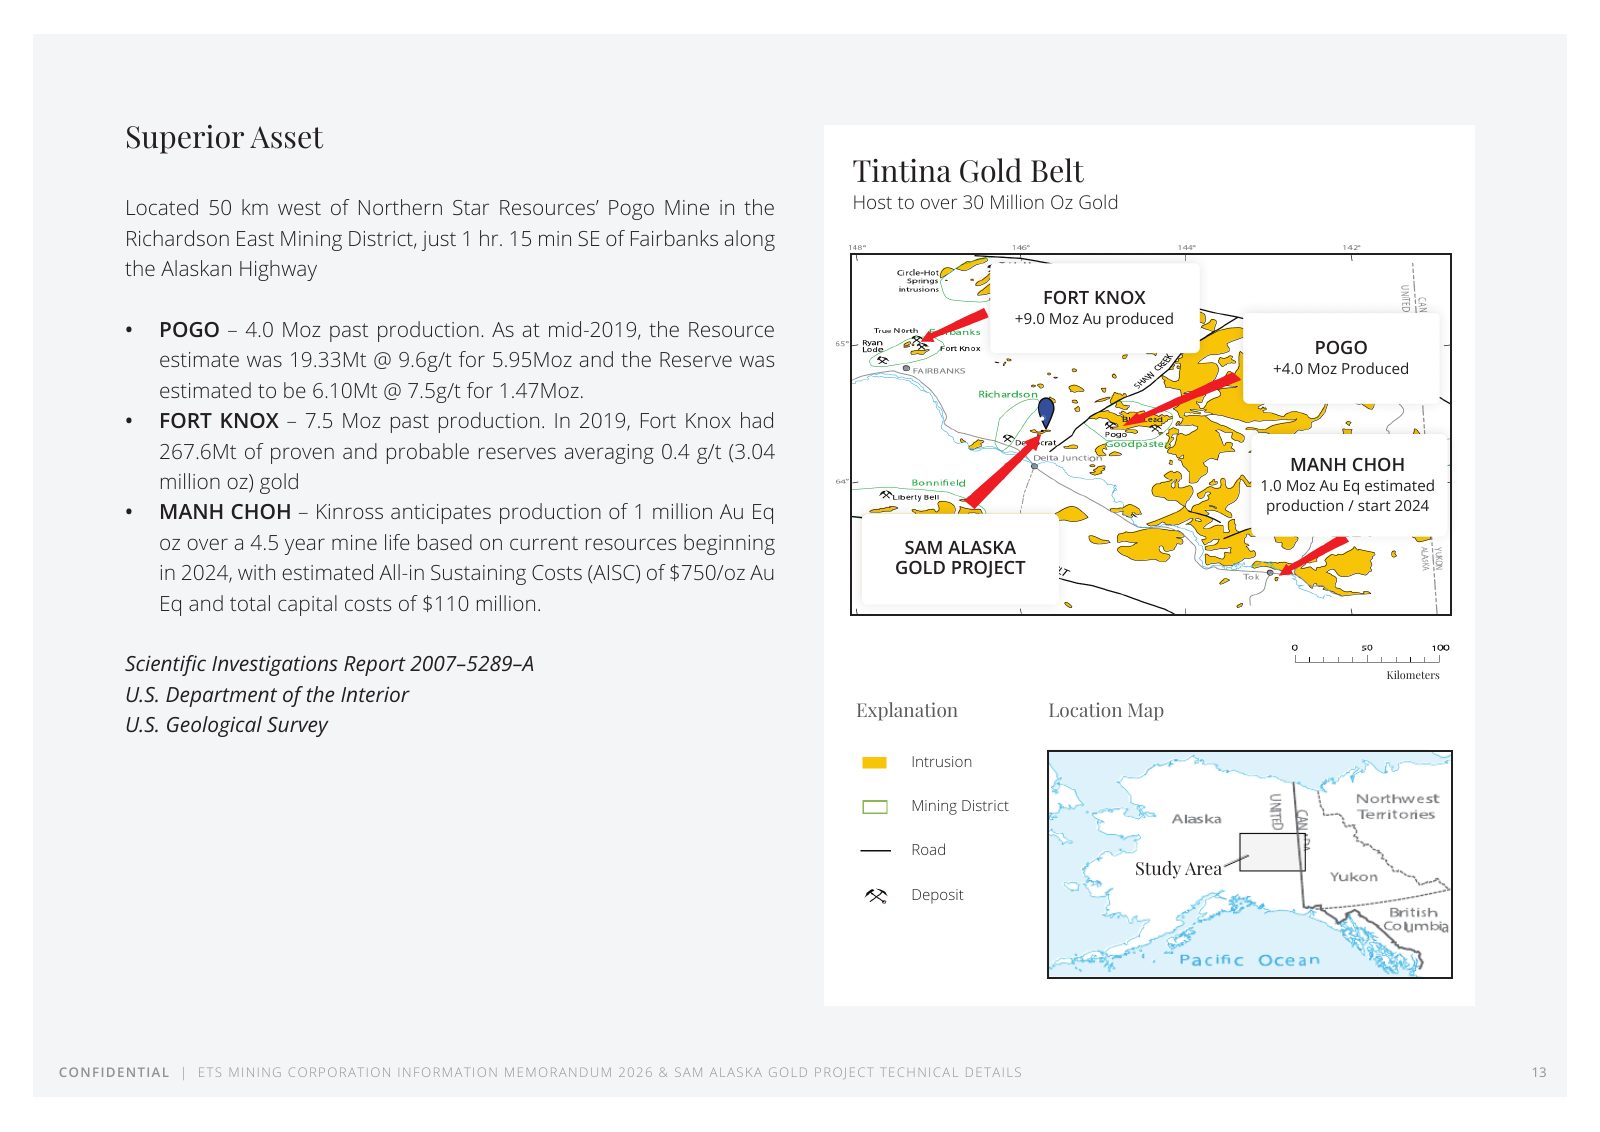Click the Goodpaster district label on map
Image resolution: width=1600 pixels, height=1132 pixels.
[x=1135, y=443]
